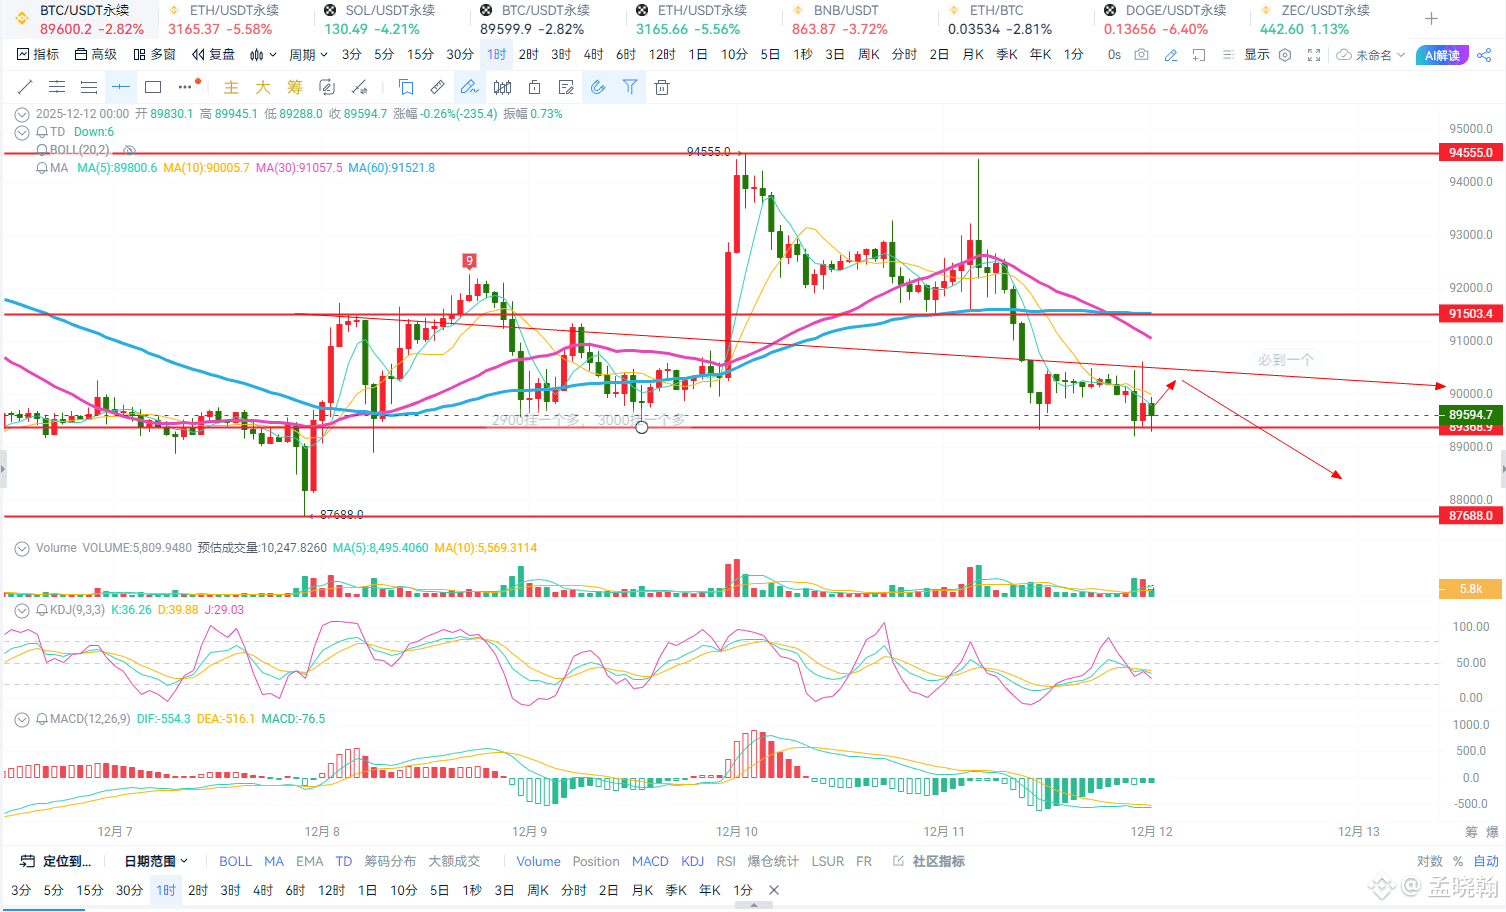The height and width of the screenshot is (912, 1506).
Task: Start 复盘 replay mode
Action: point(214,55)
